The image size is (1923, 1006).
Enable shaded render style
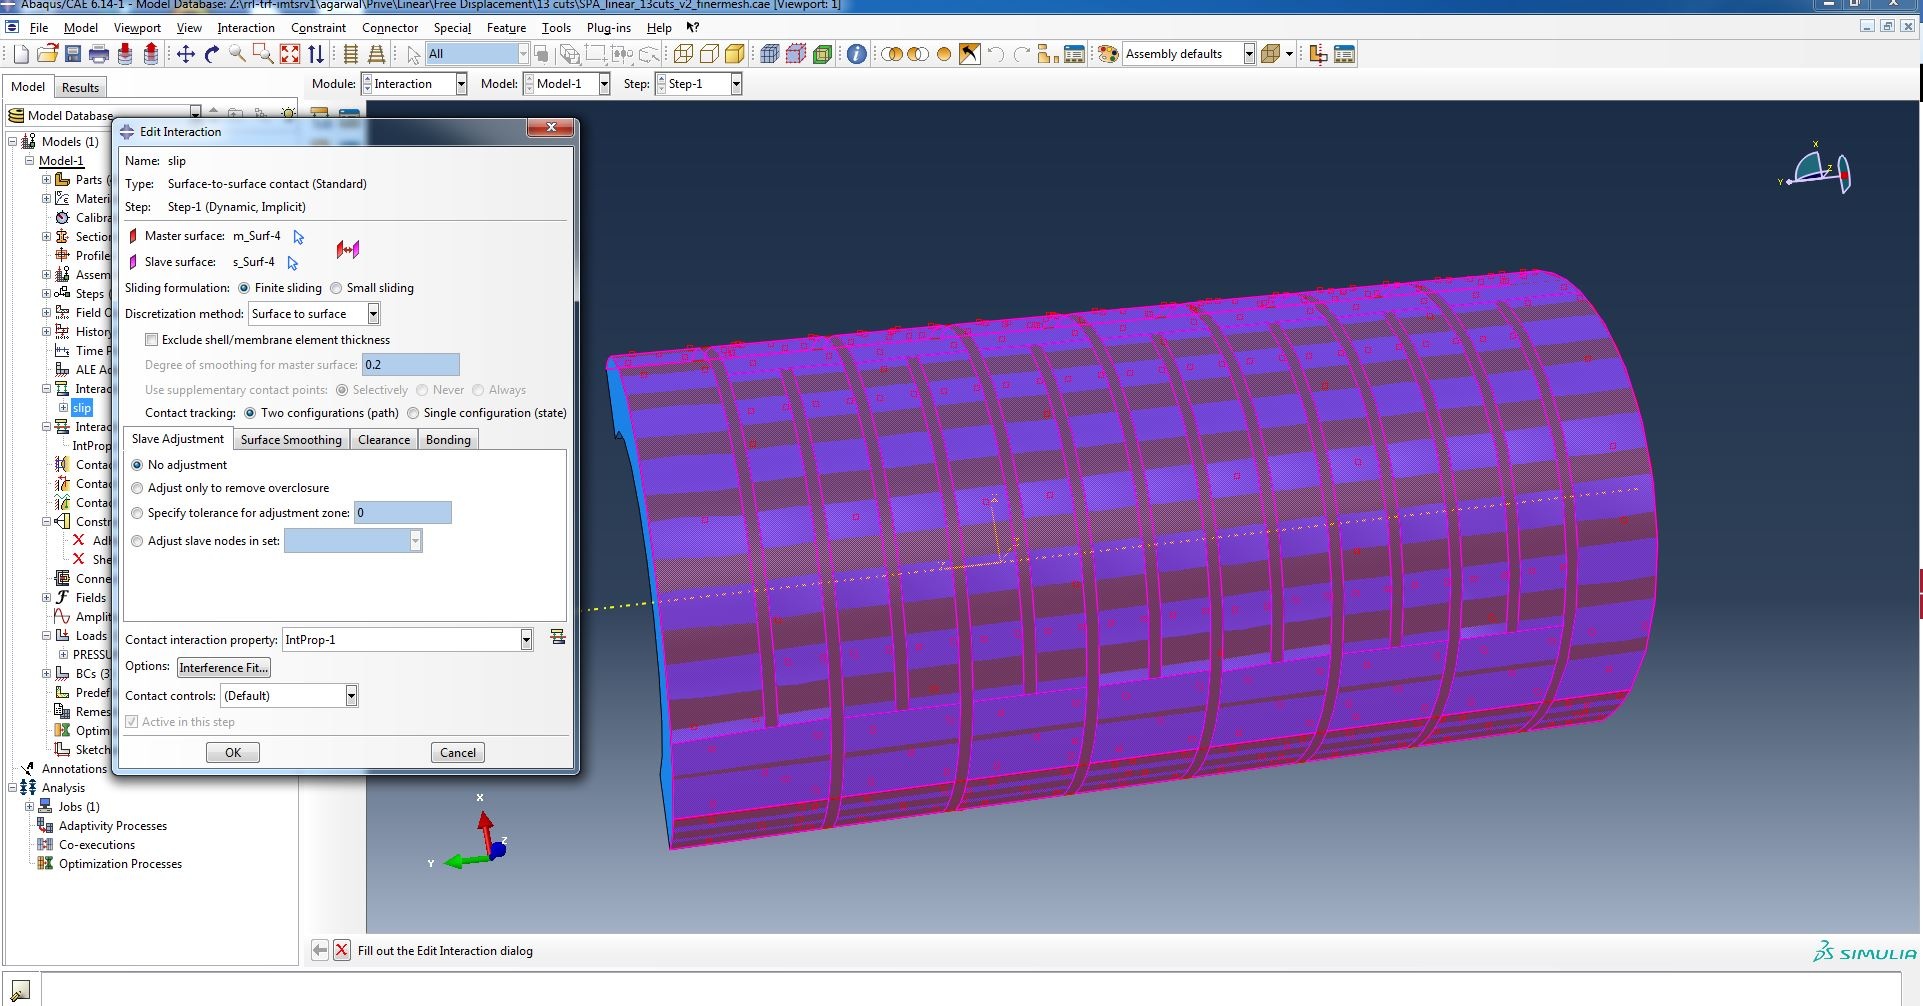pos(735,54)
